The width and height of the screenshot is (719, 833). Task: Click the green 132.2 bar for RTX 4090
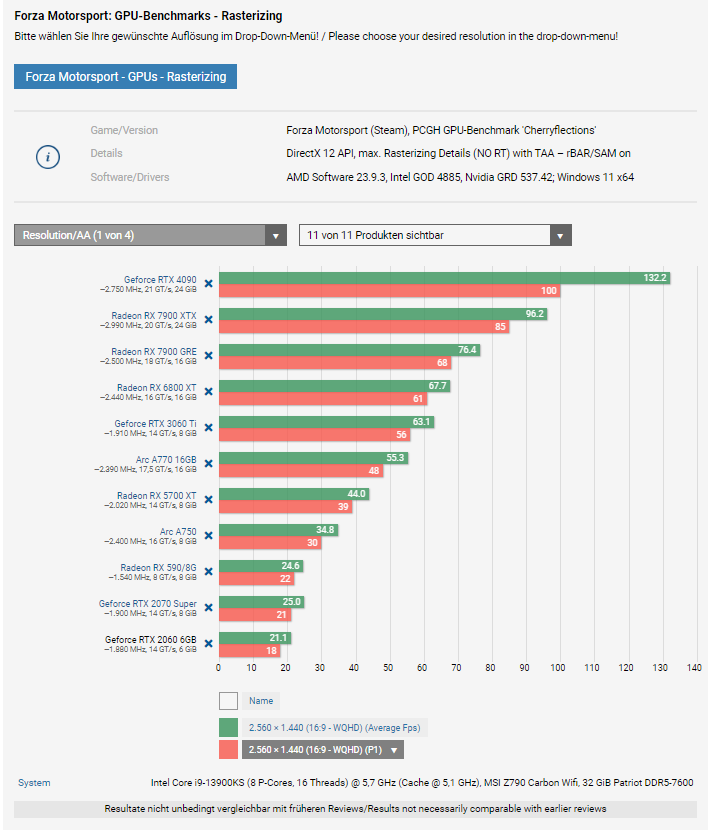(x=444, y=278)
